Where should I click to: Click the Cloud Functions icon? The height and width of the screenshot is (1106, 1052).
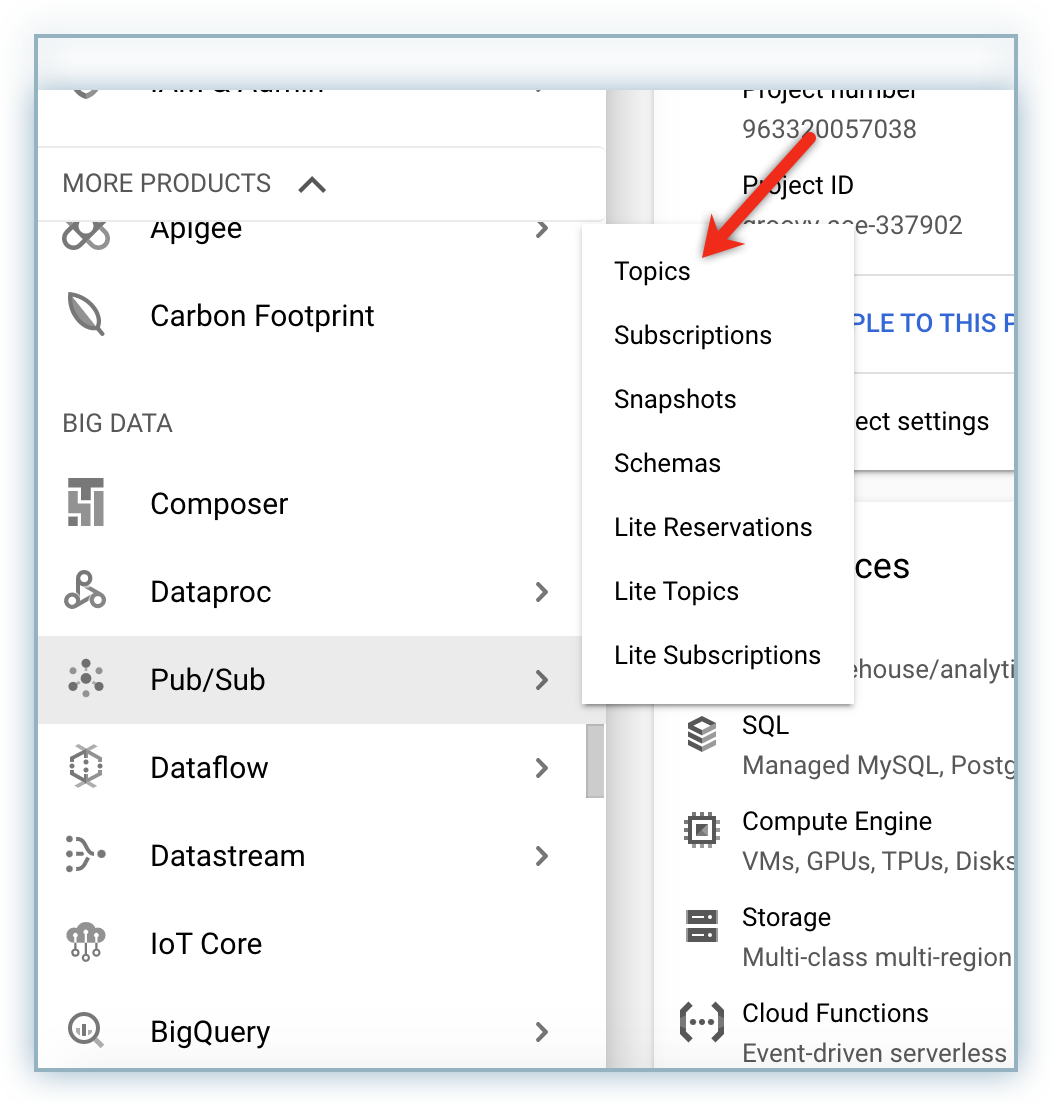702,1021
